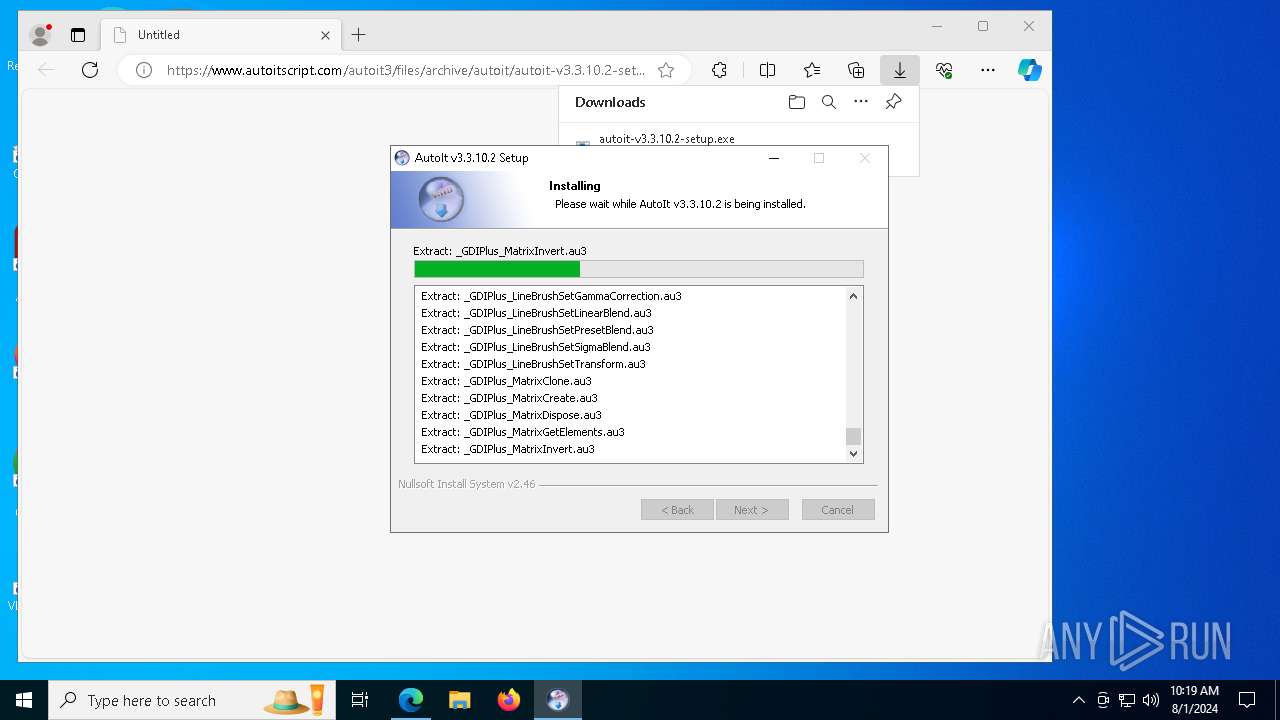Select the _GDIPlus_LineBrushSetLinearBlend.au3 log line
Viewport: 1280px width, 720px height.
[x=536, y=313]
